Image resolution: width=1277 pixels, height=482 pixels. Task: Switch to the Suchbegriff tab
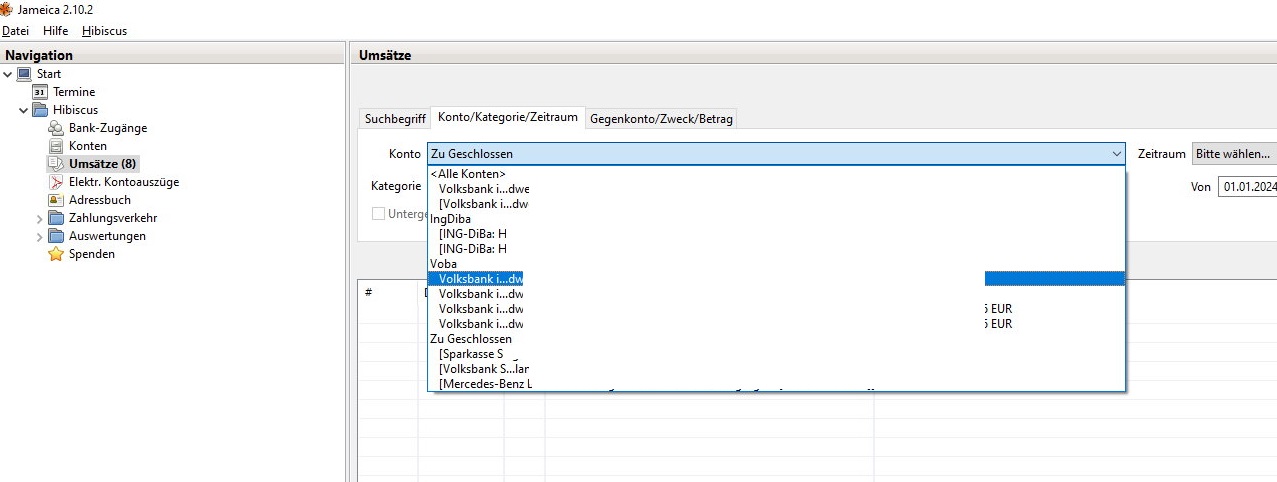(x=395, y=119)
